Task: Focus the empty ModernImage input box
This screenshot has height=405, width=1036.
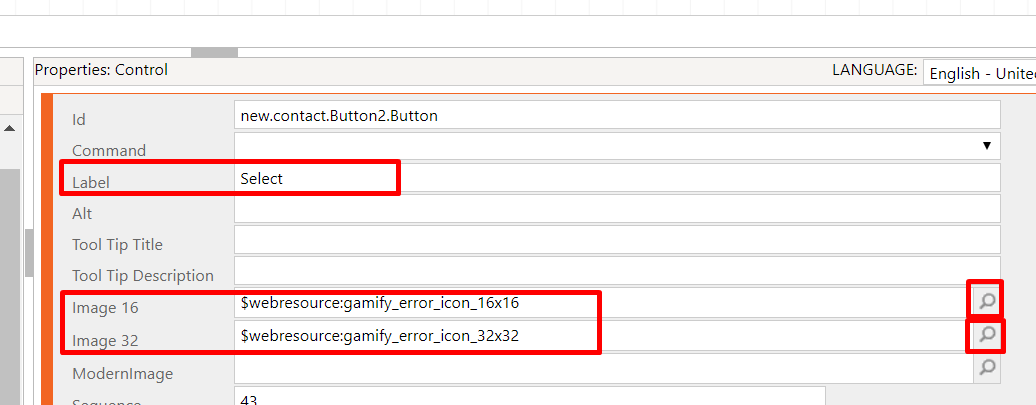Action: (602, 369)
